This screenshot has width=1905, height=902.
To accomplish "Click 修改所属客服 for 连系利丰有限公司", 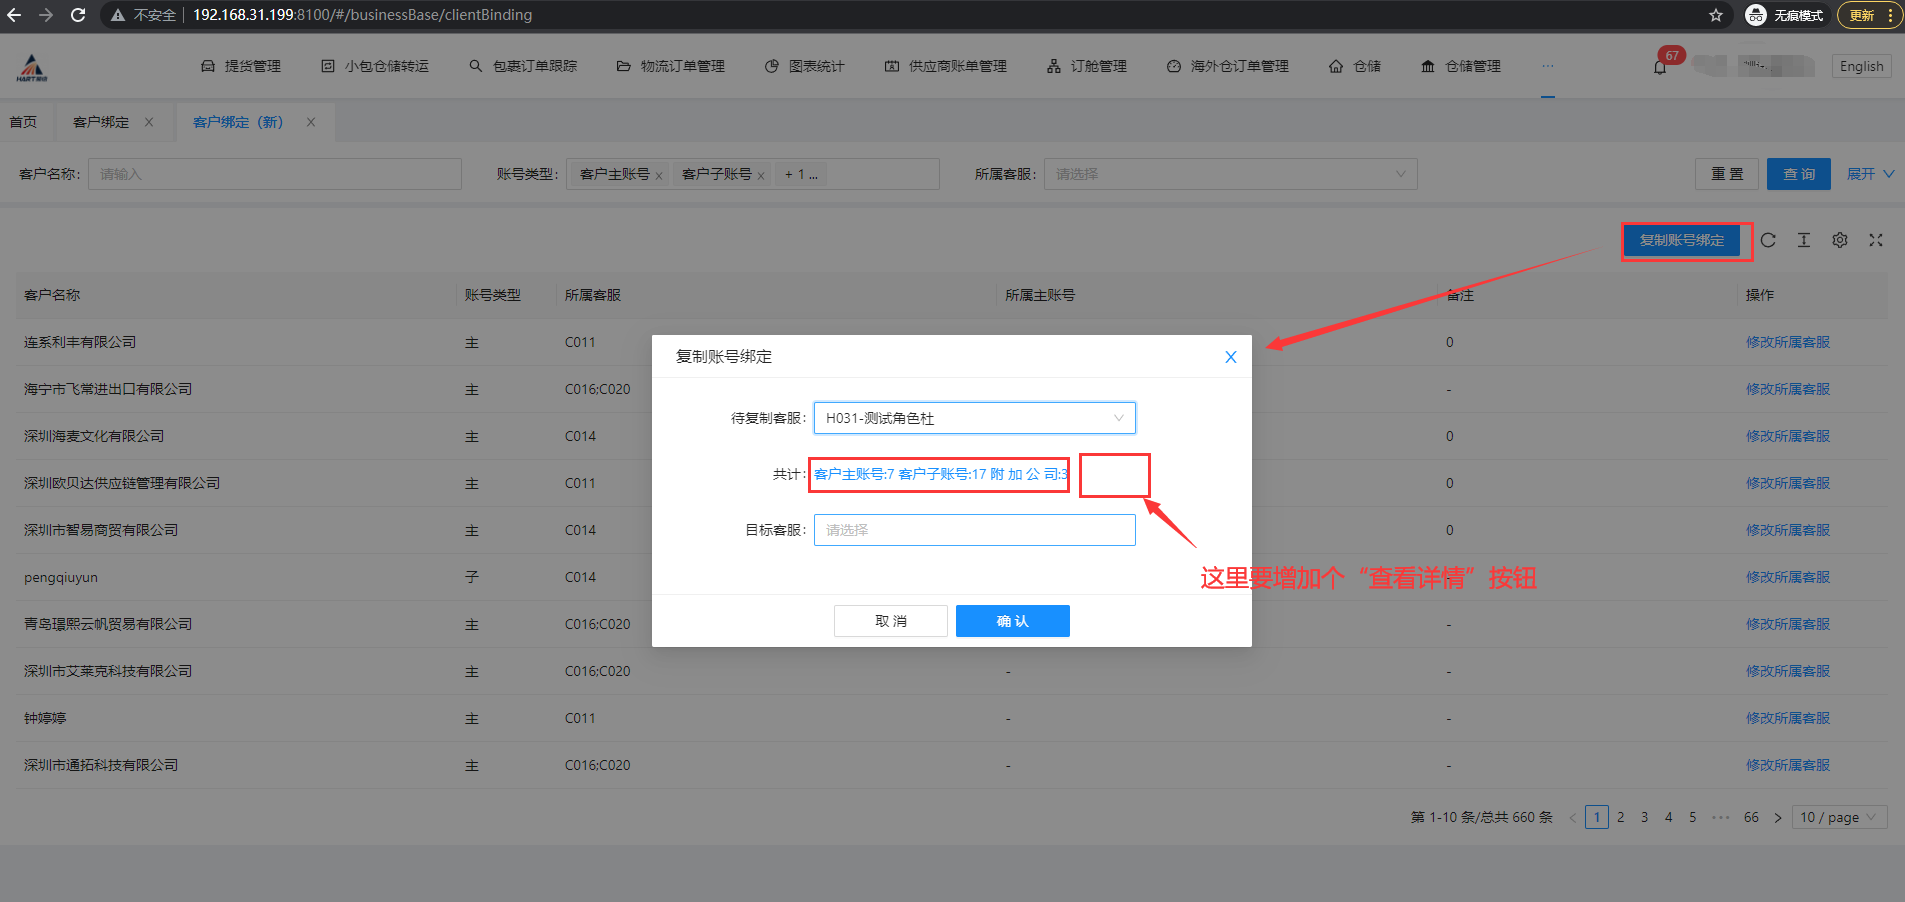I will 1787,342.
